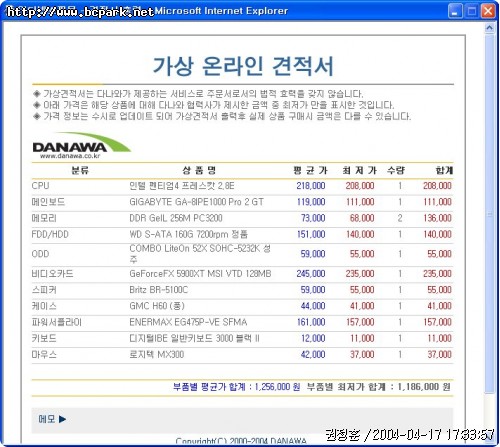Image resolution: width=500 pixels, height=447 pixels.
Task: Click average price 218,000
Action: (311, 186)
